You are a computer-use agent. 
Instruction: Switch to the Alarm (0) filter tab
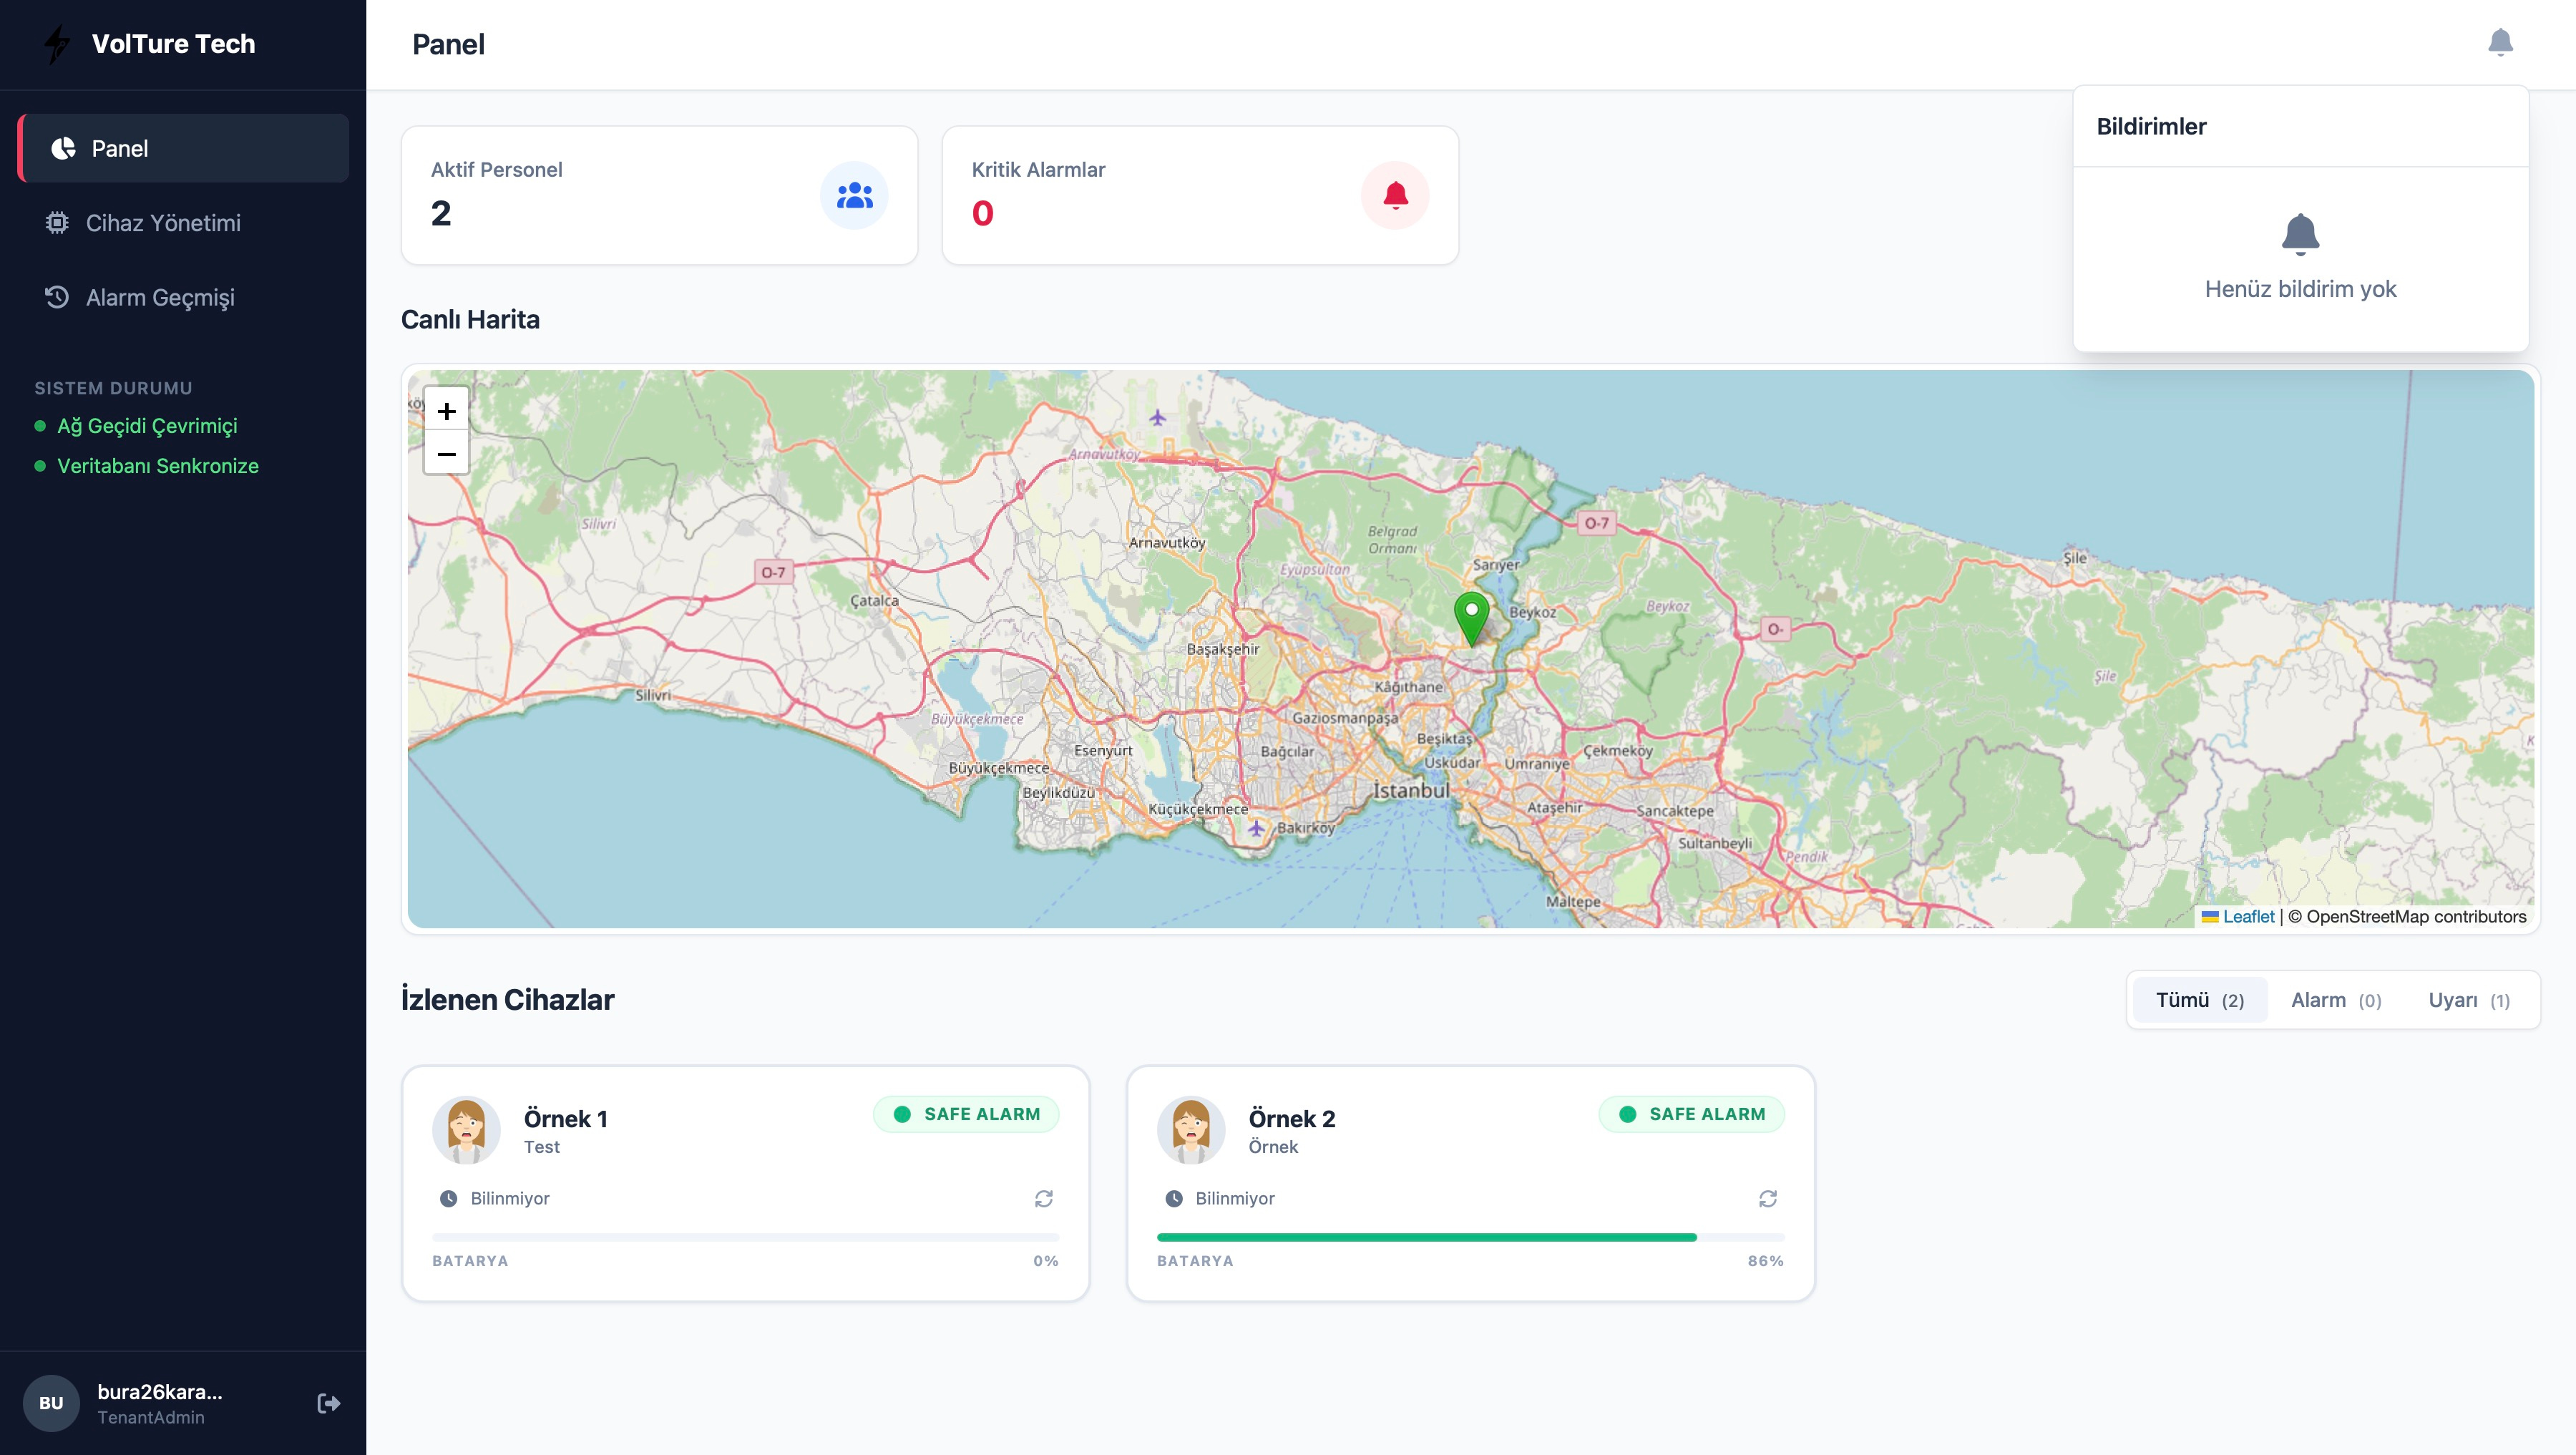coord(2335,1000)
